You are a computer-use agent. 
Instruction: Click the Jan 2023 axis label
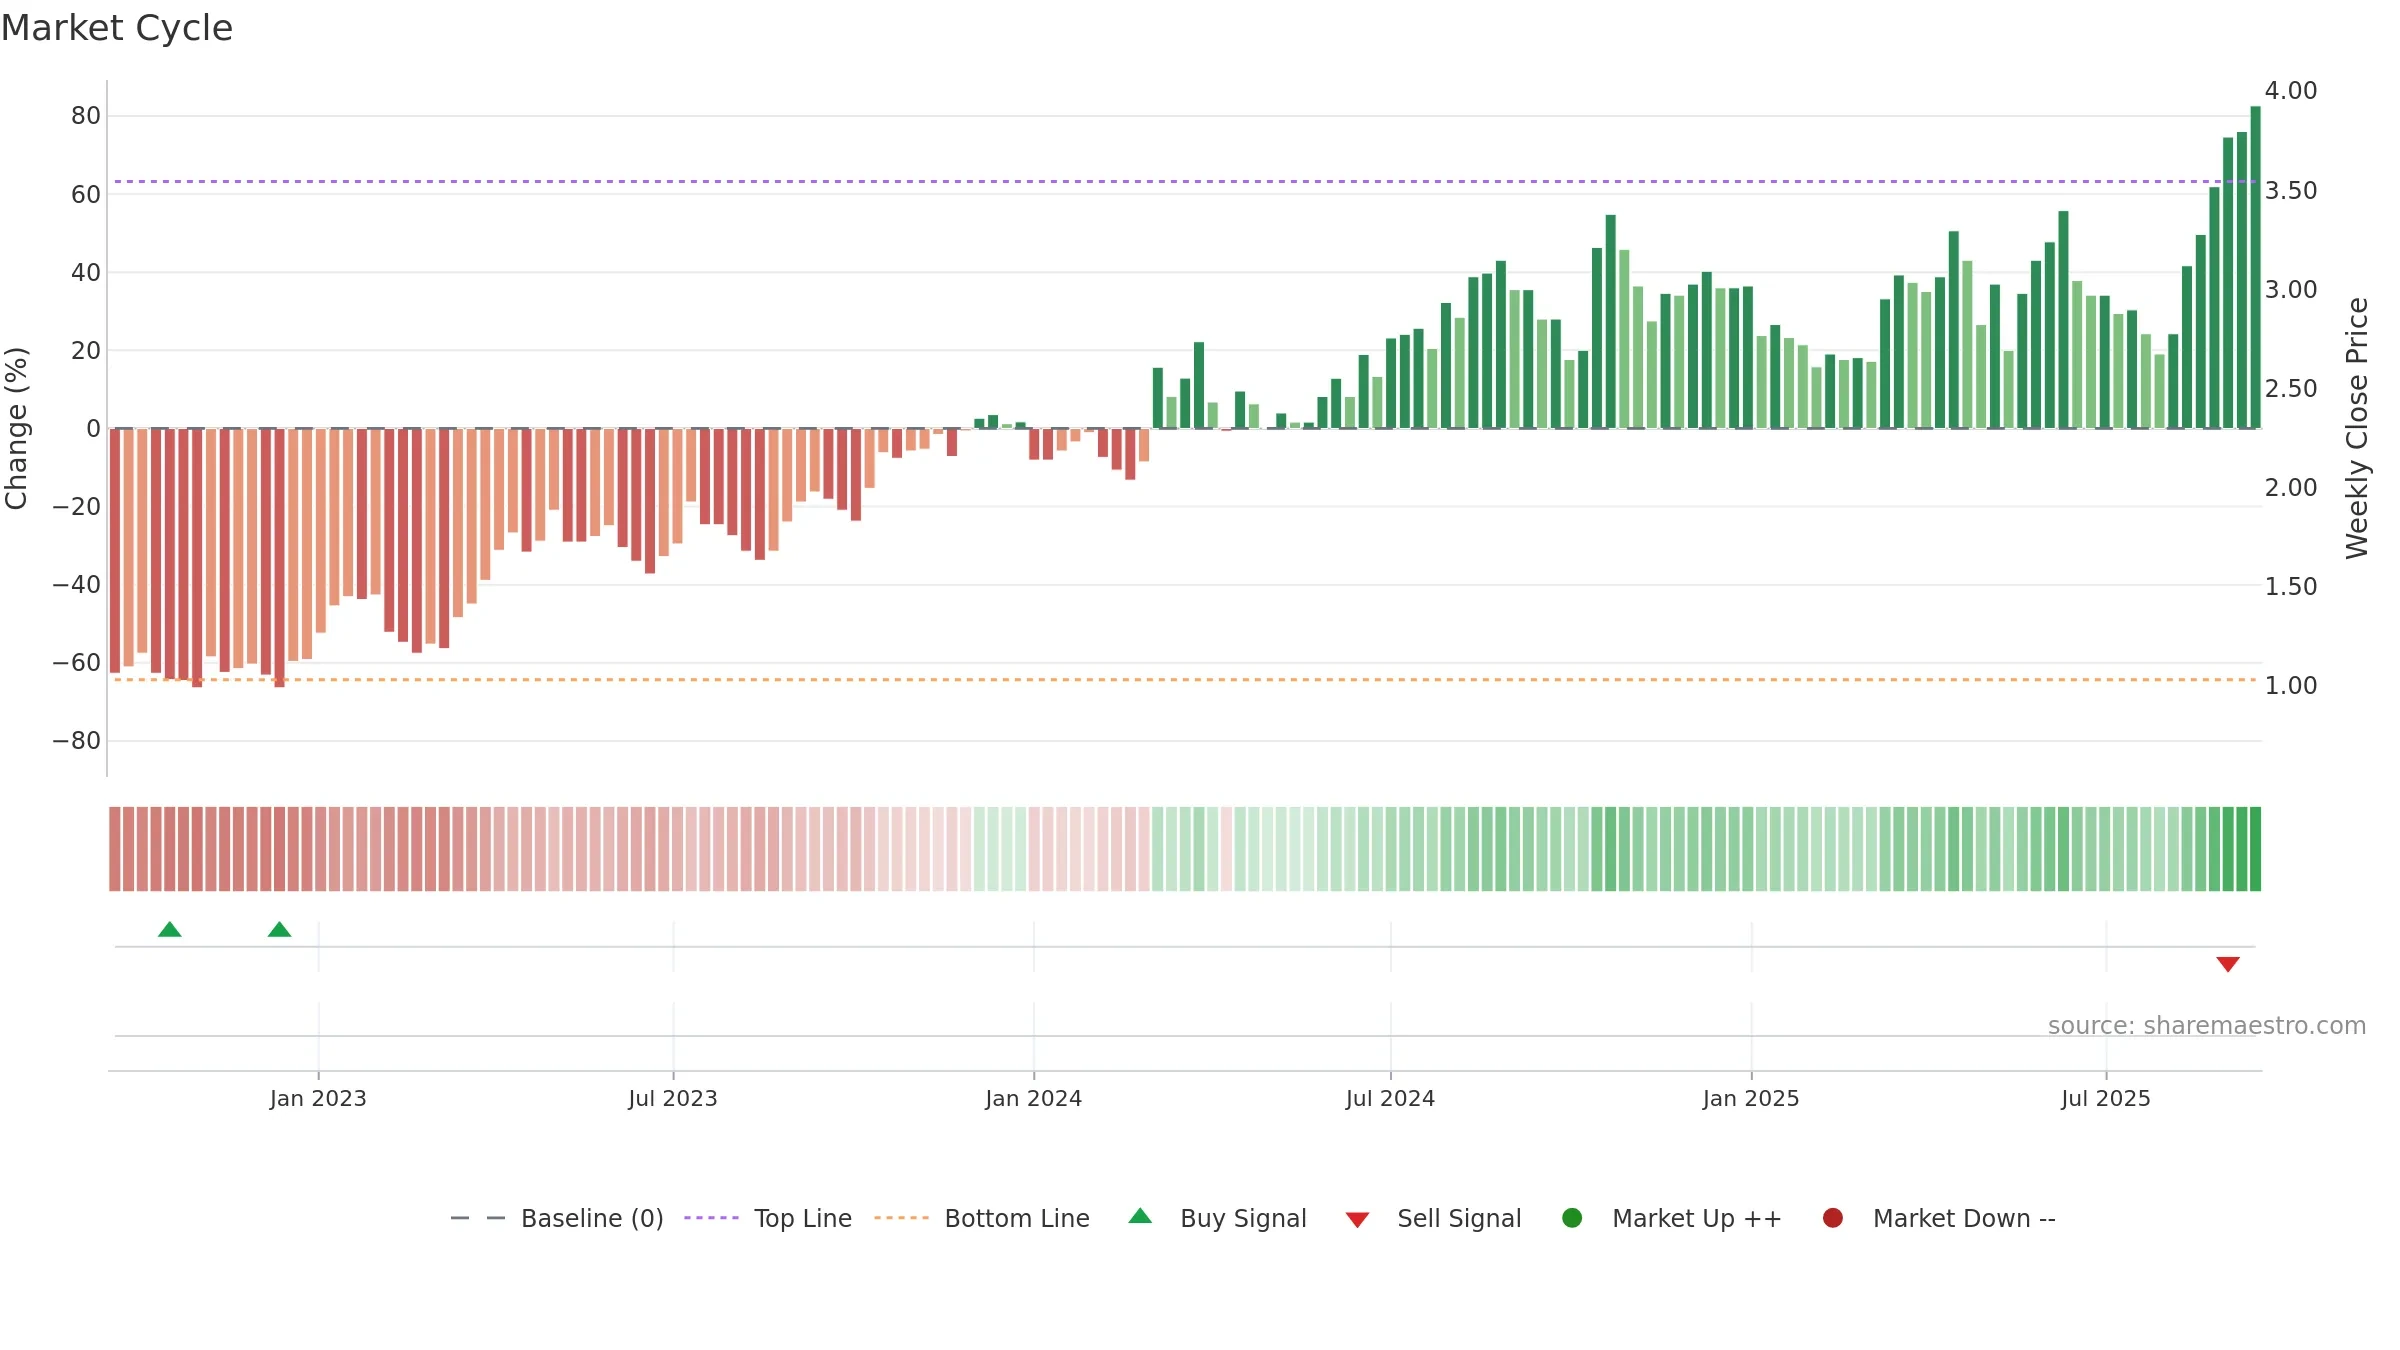pos(318,1098)
